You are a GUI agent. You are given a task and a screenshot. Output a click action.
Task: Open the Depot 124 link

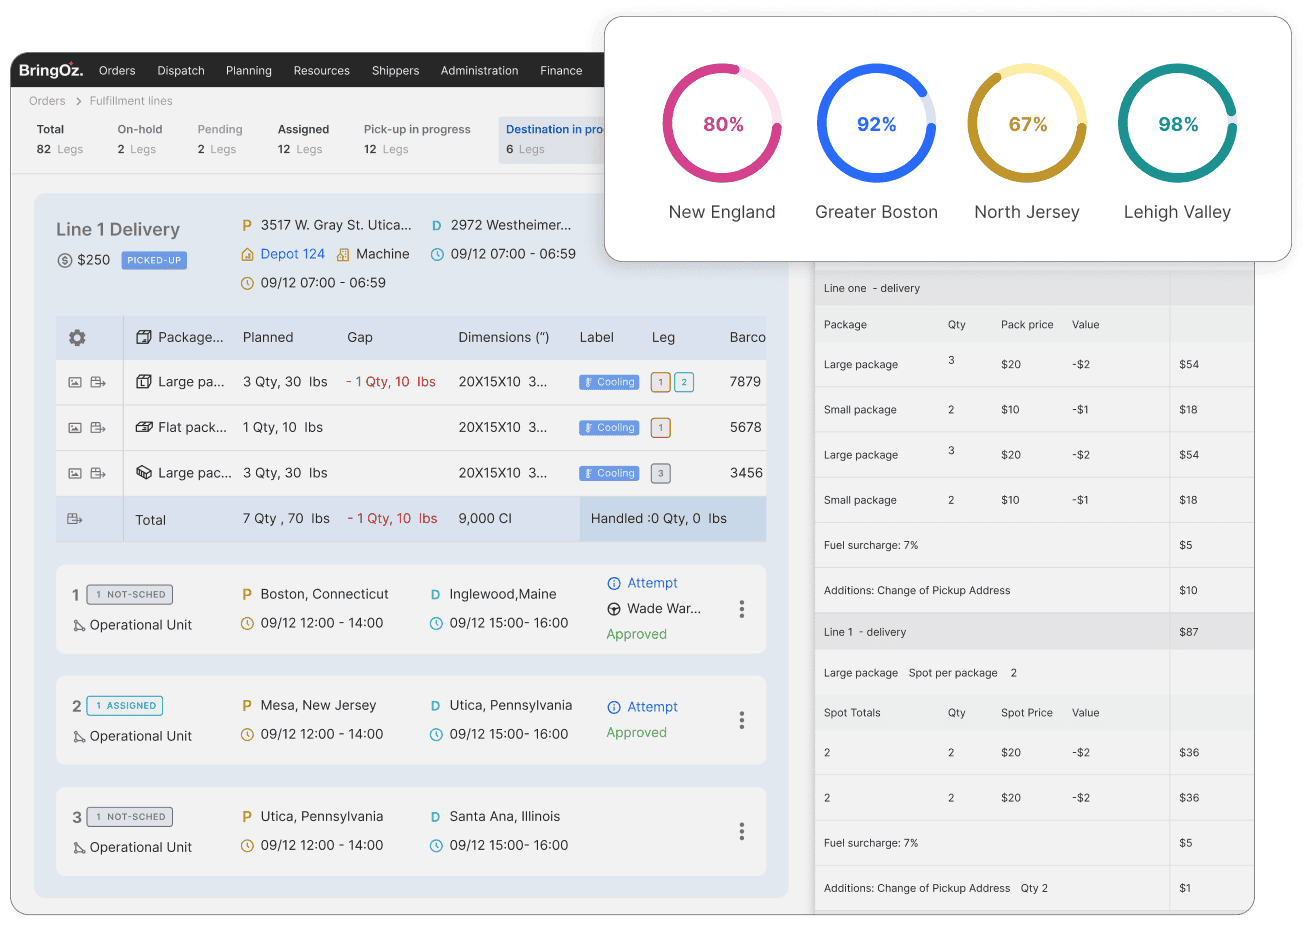tap(292, 254)
